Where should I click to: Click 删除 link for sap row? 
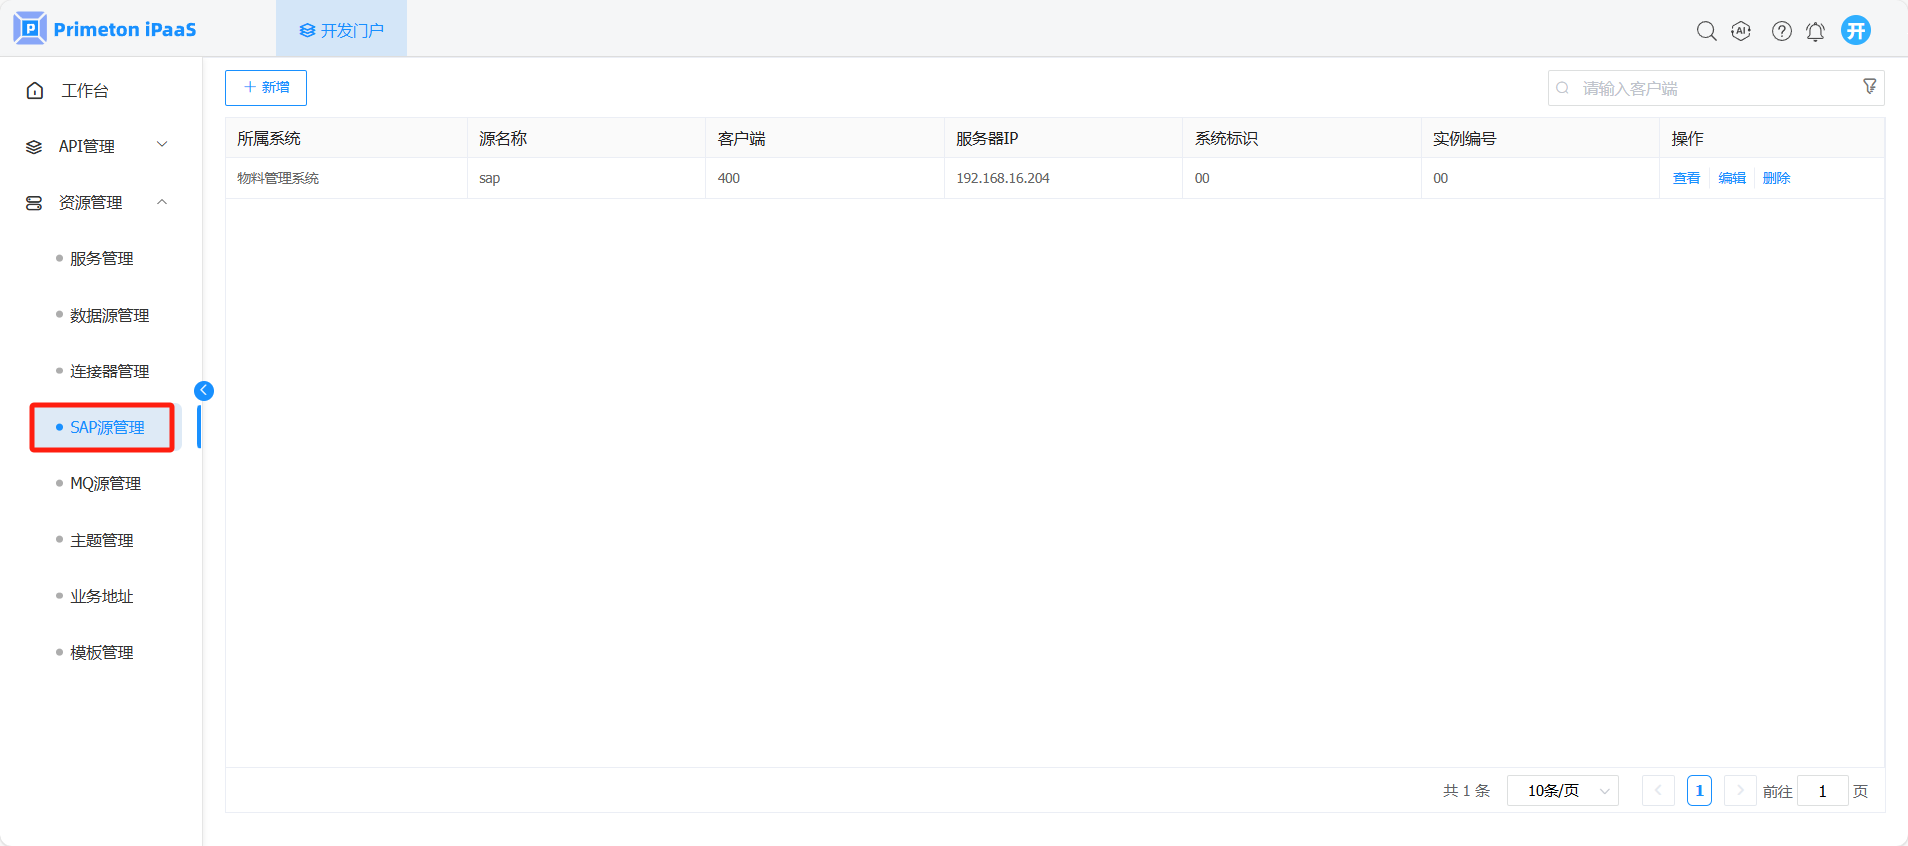pos(1776,178)
